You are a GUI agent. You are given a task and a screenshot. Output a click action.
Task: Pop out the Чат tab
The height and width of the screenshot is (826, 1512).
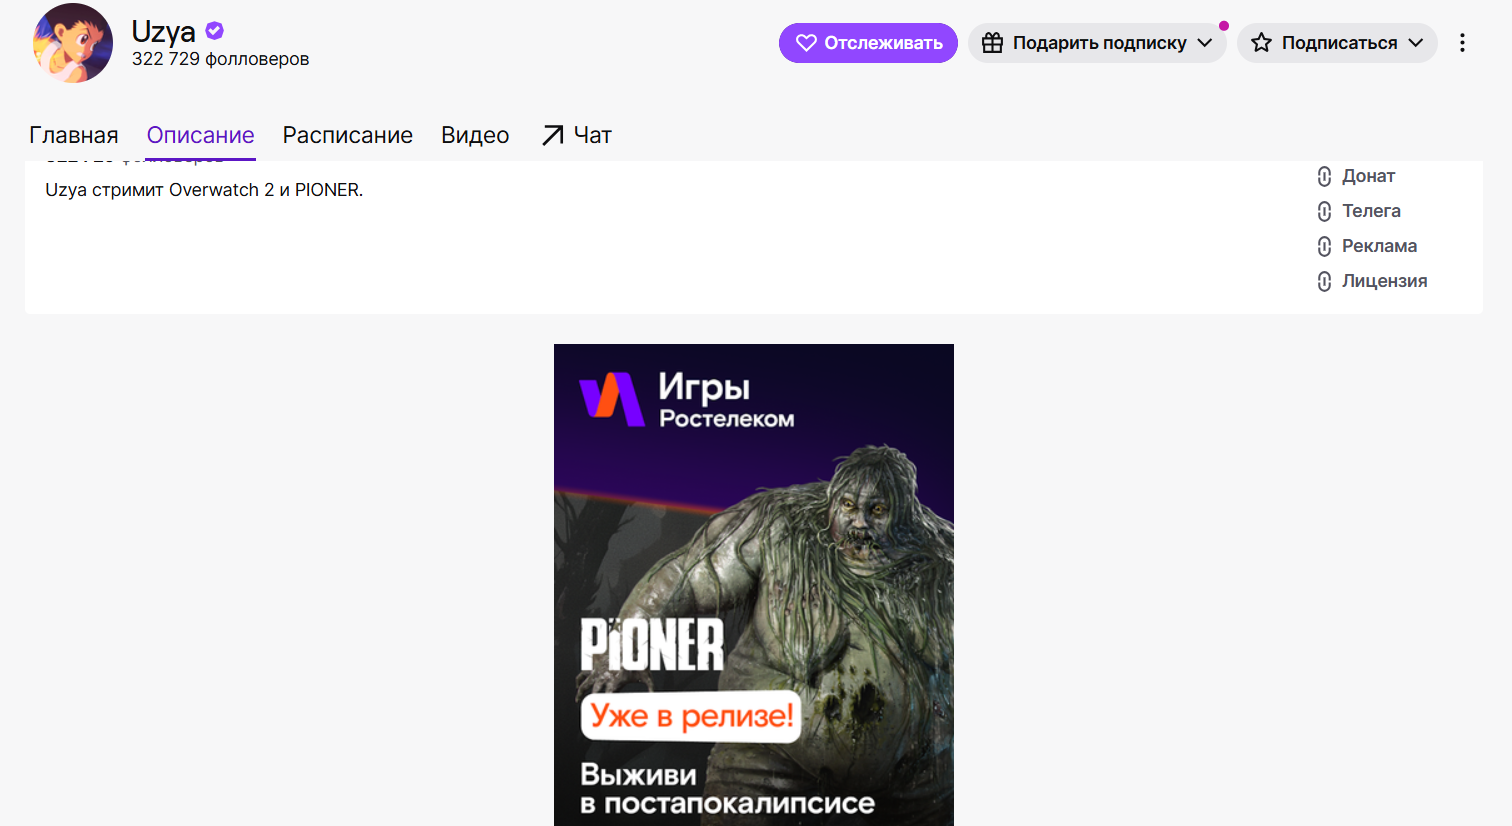click(576, 135)
